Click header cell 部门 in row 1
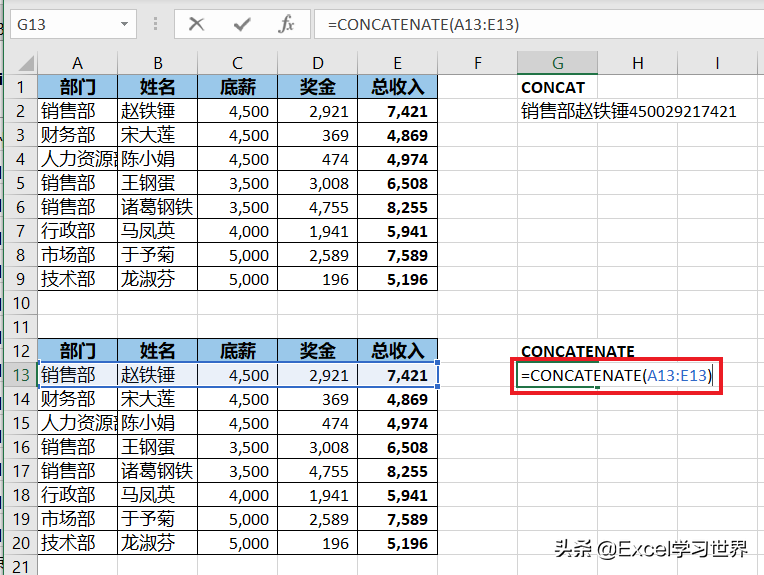This screenshot has width=764, height=575. pyautogui.click(x=77, y=87)
